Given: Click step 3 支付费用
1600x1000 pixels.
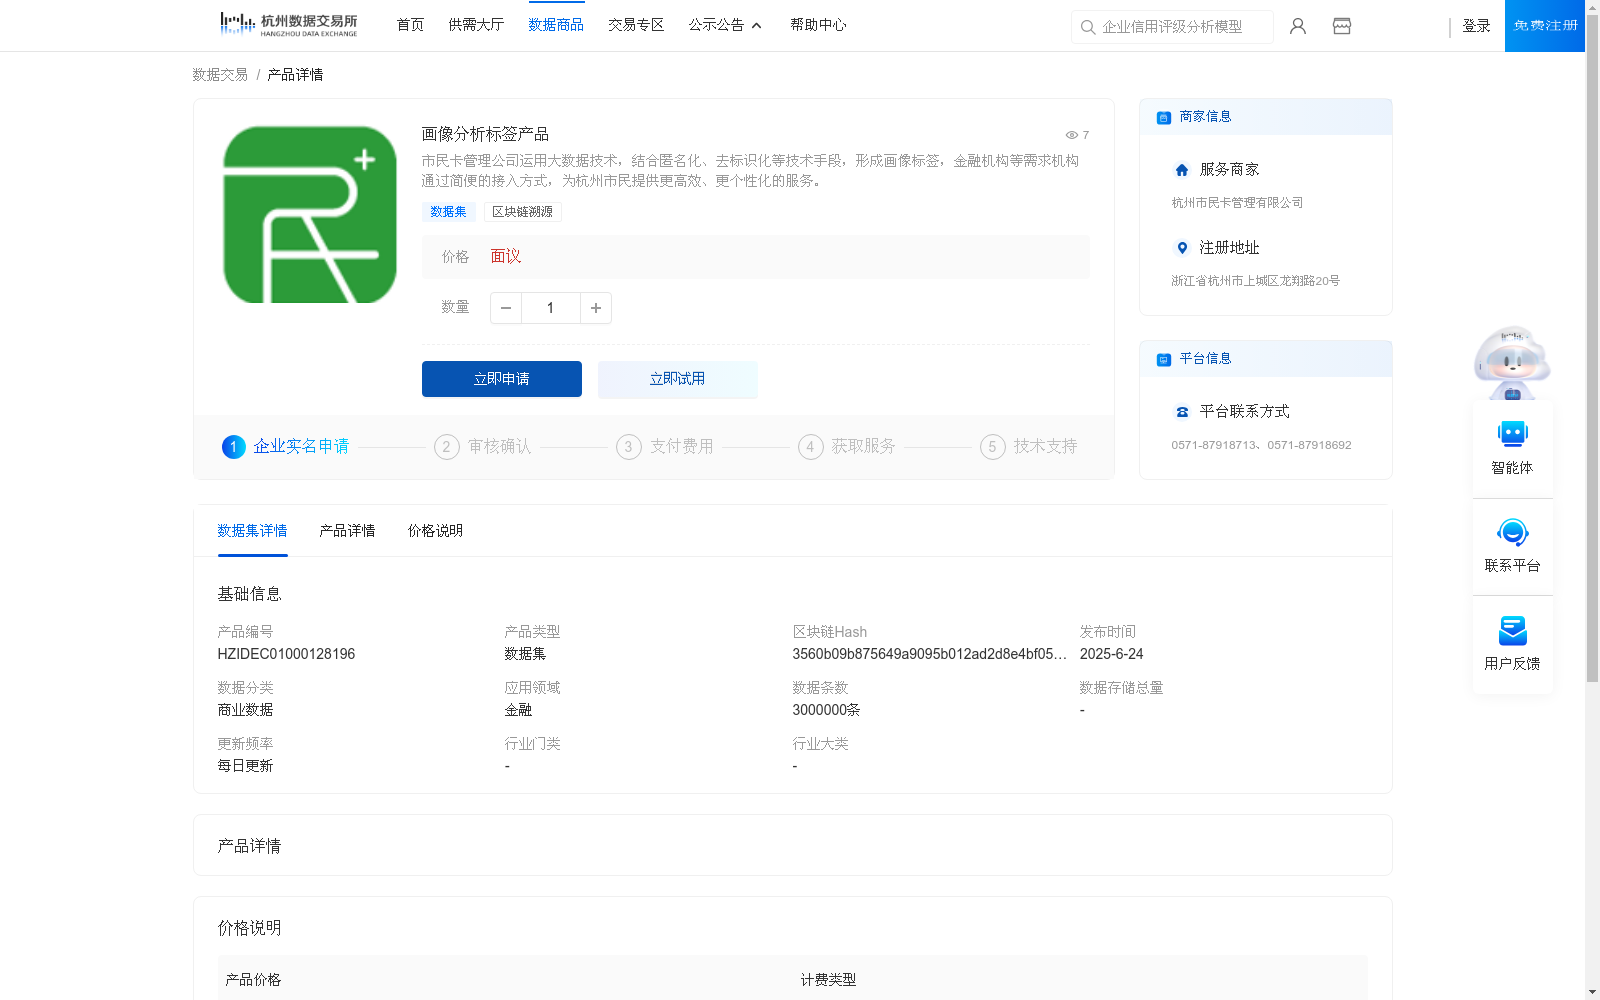Looking at the screenshot, I should point(665,447).
